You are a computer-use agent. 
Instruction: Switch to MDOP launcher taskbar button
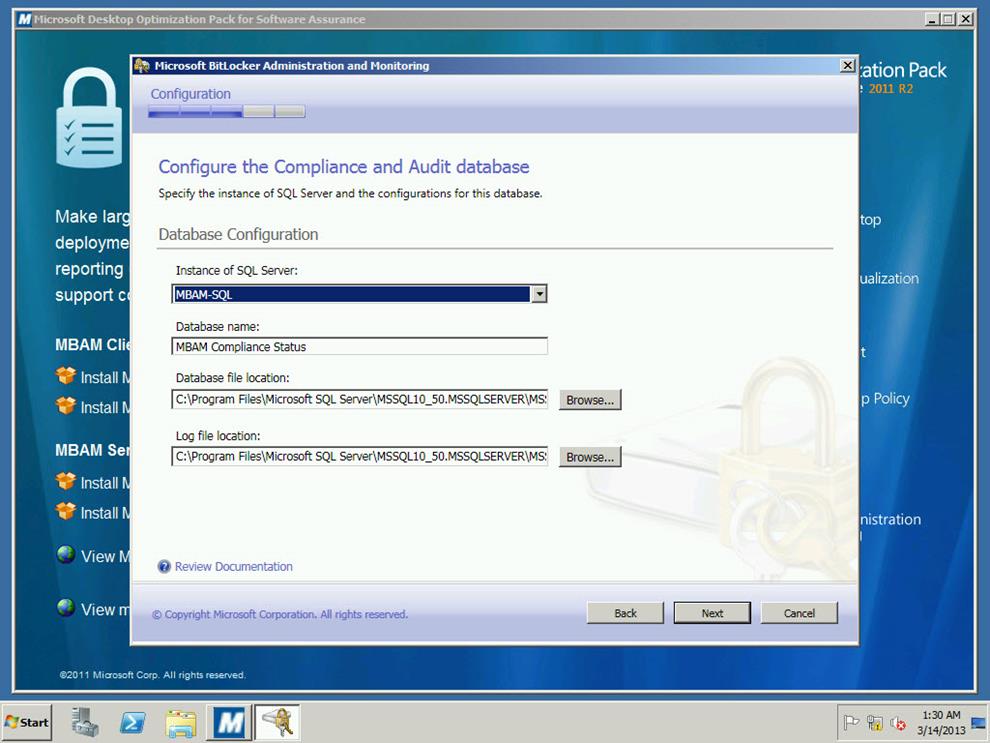point(229,722)
